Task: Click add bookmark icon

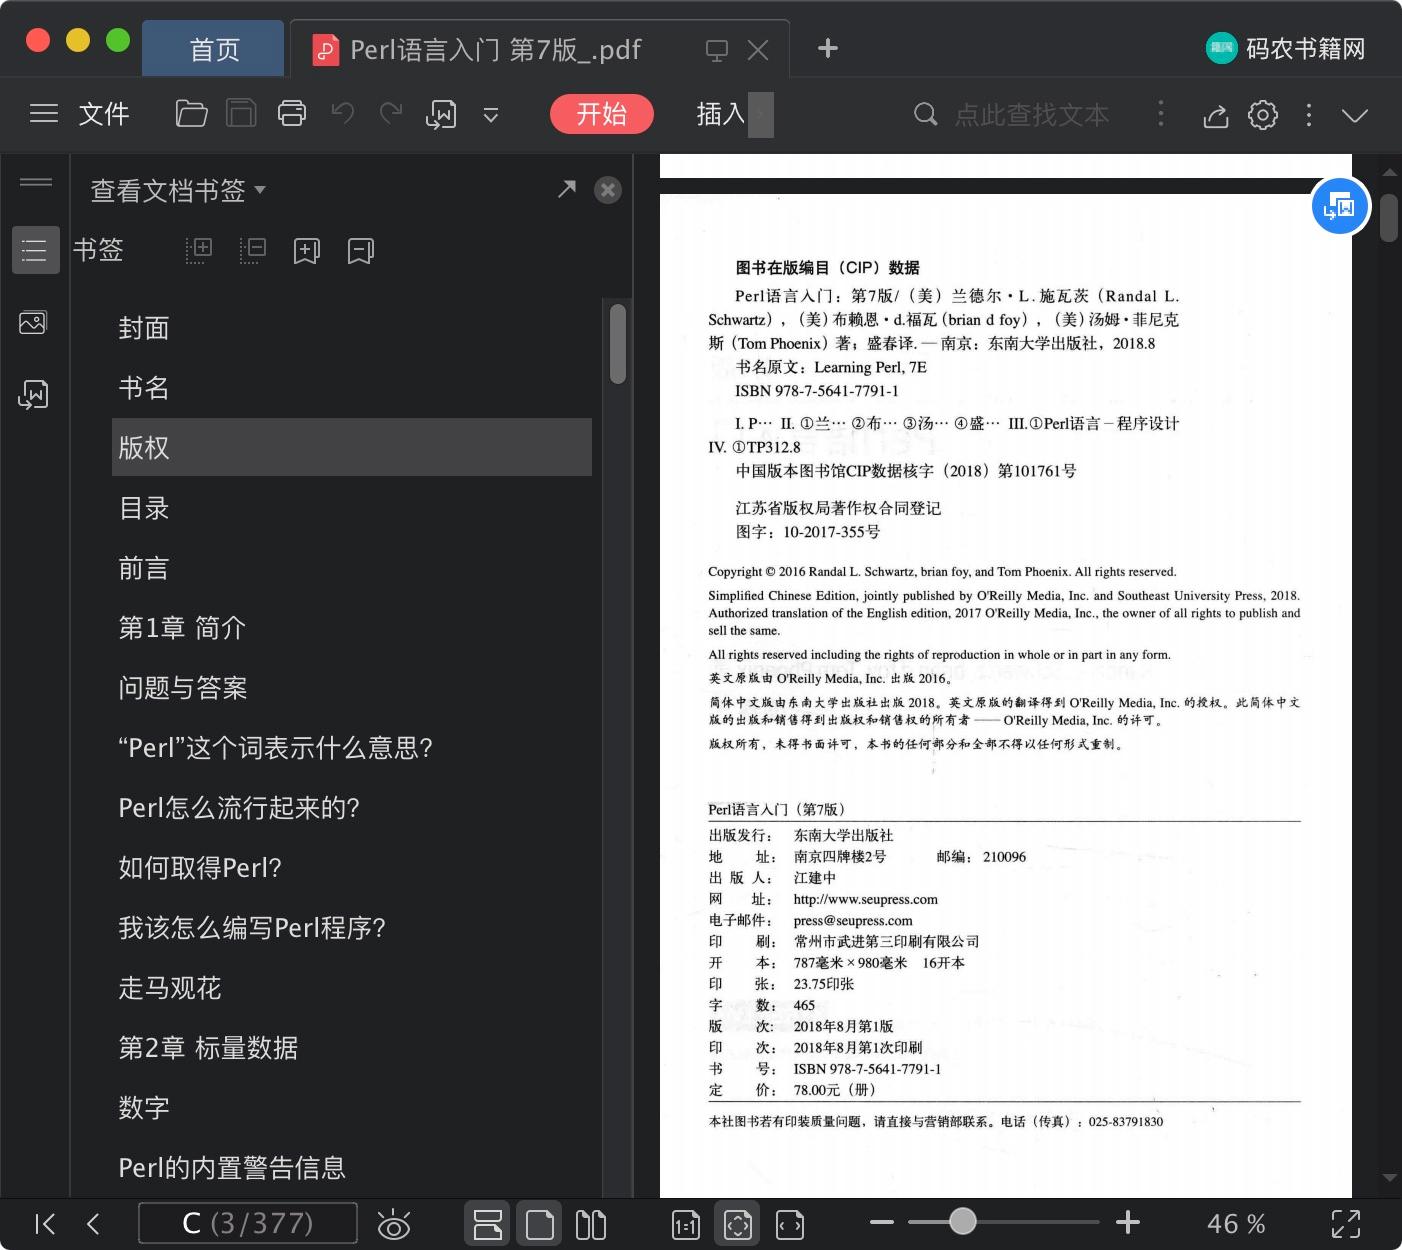Action: click(307, 251)
